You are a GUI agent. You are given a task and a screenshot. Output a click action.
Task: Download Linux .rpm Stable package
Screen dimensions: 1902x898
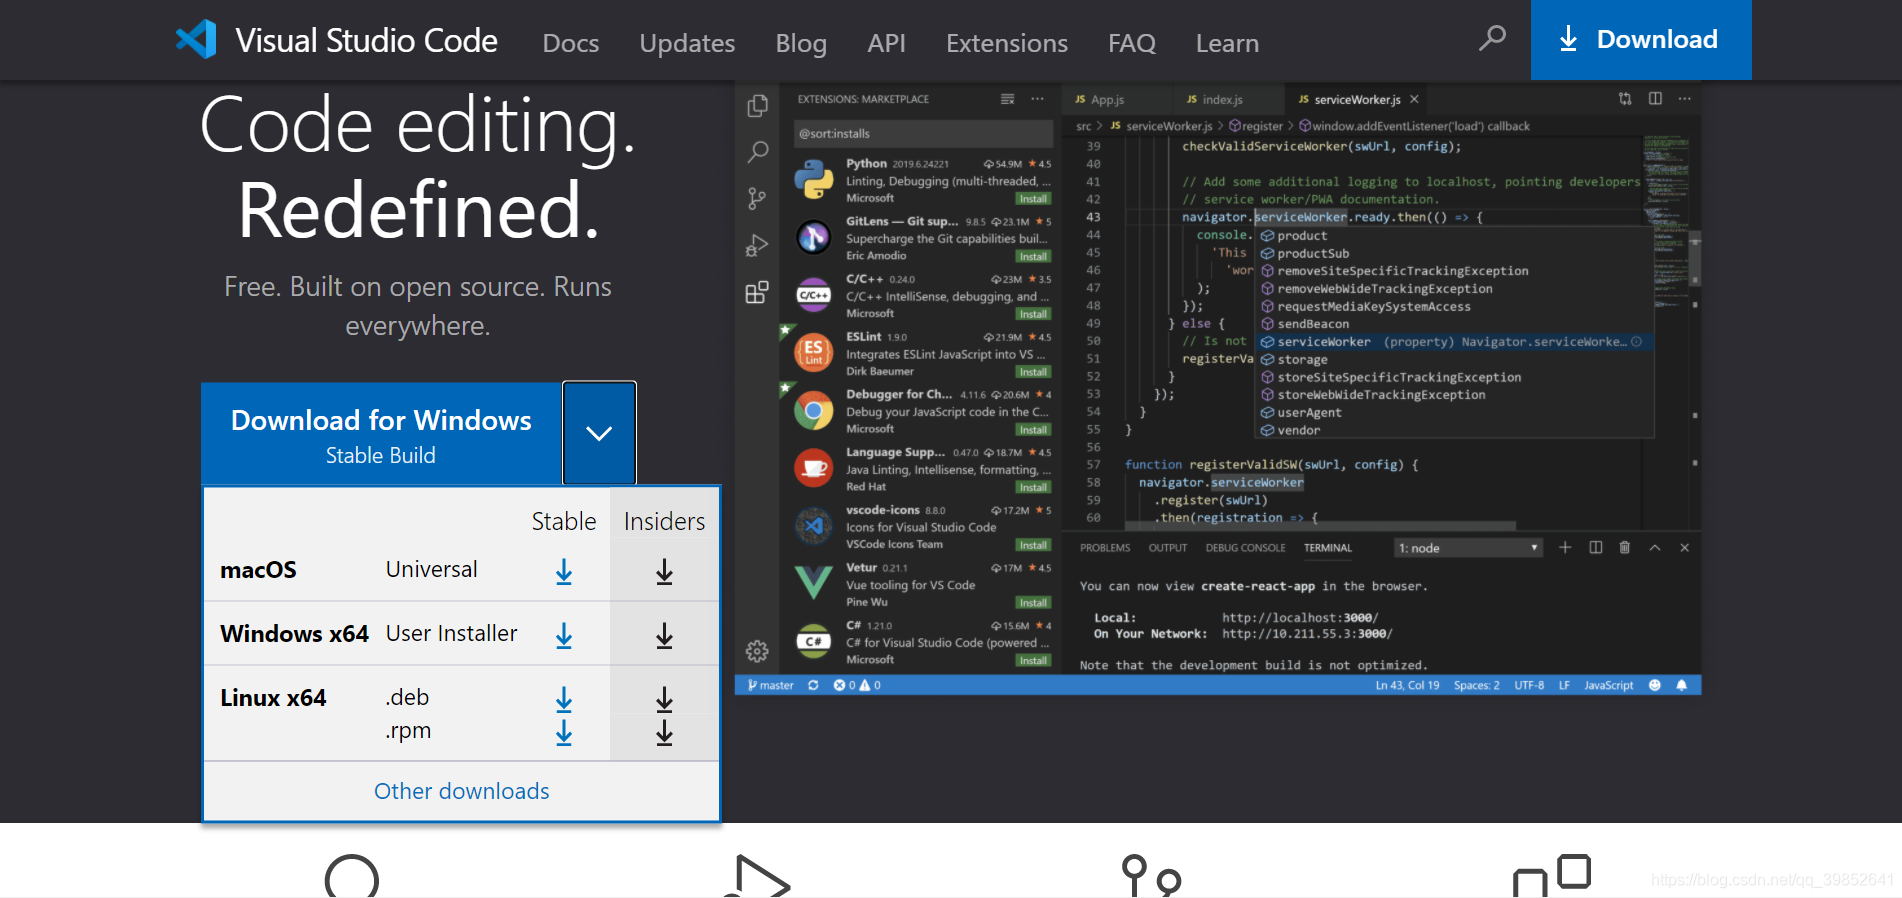pyautogui.click(x=564, y=732)
